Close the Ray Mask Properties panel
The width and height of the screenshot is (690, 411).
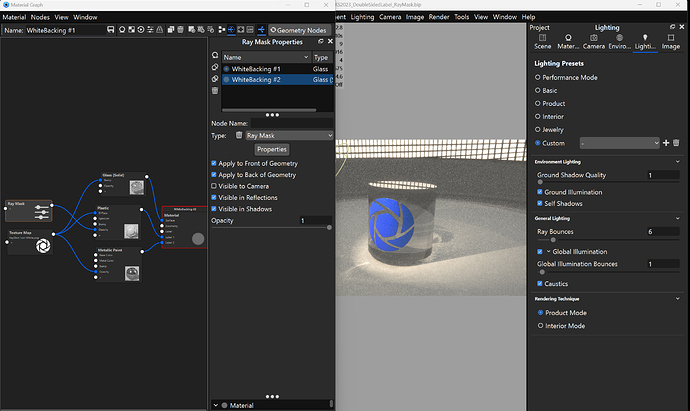(x=330, y=41)
